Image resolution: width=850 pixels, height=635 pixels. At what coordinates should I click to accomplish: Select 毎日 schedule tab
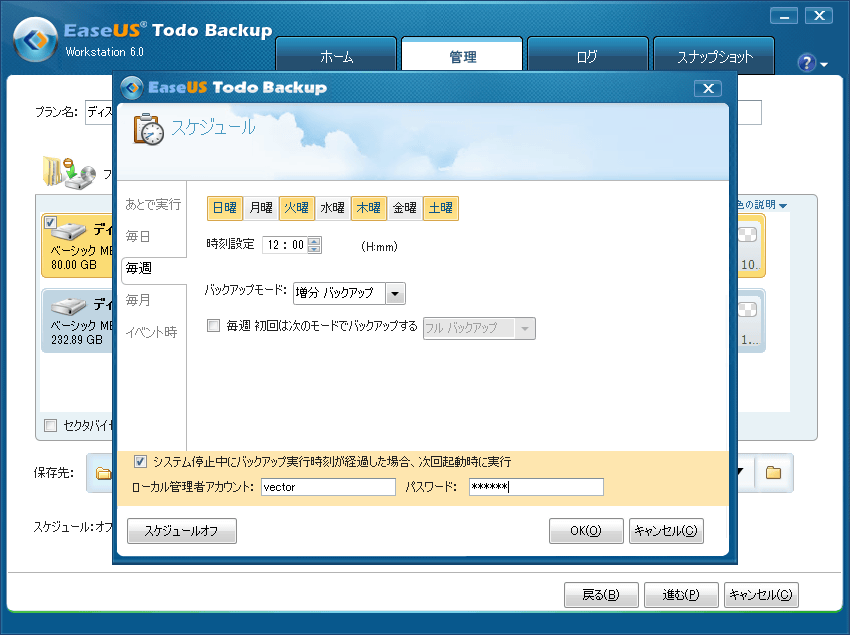pos(138,236)
